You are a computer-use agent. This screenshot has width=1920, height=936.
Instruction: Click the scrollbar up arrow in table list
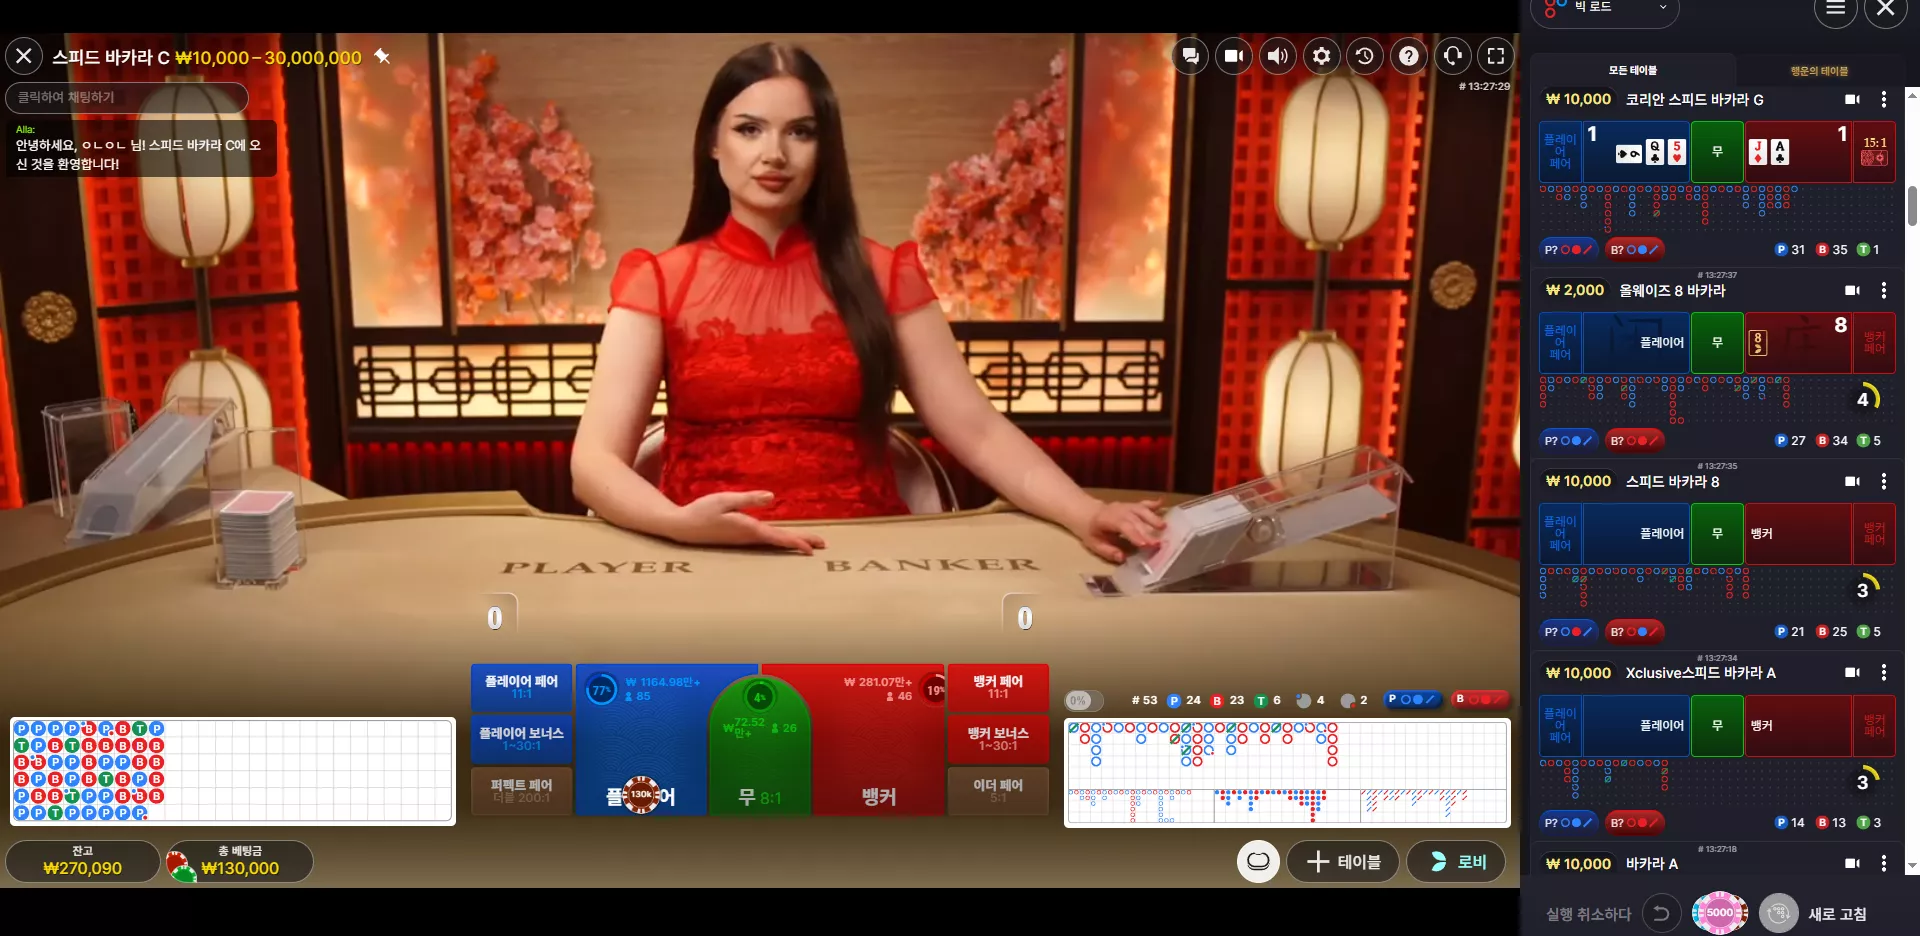(x=1912, y=94)
